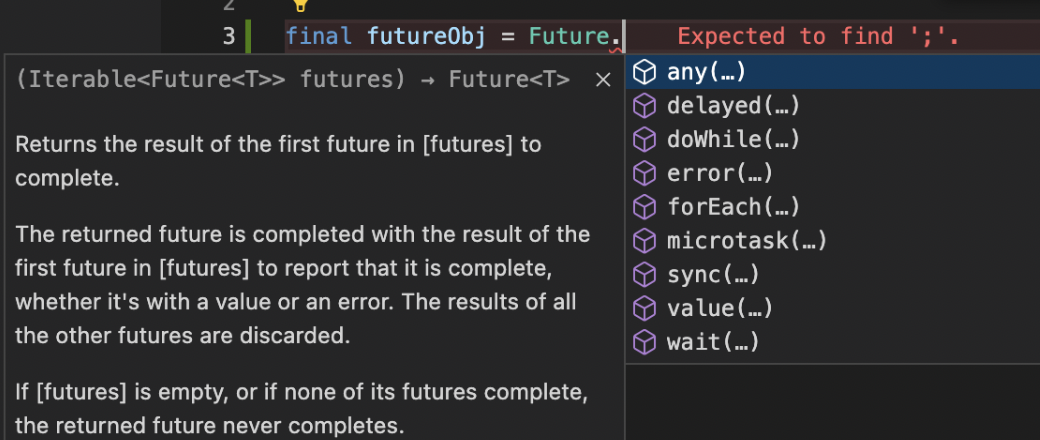Choose the value(…) completion entry
Screen dimensions: 1040x440
pyautogui.click(x=832, y=309)
